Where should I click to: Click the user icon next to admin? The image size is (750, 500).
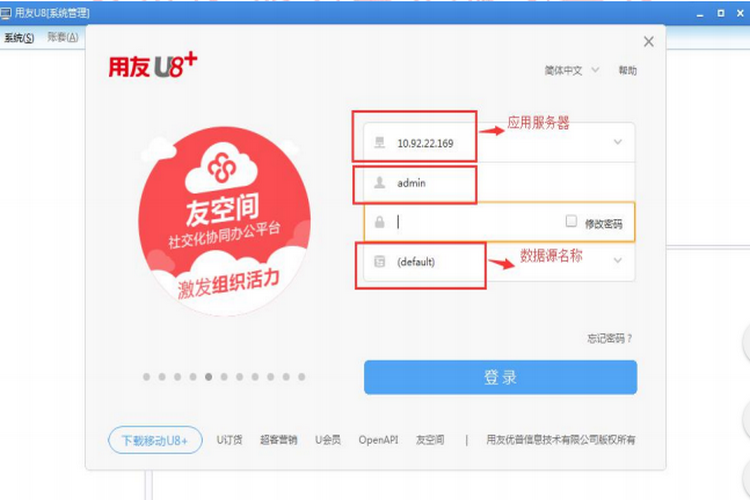[x=379, y=182]
